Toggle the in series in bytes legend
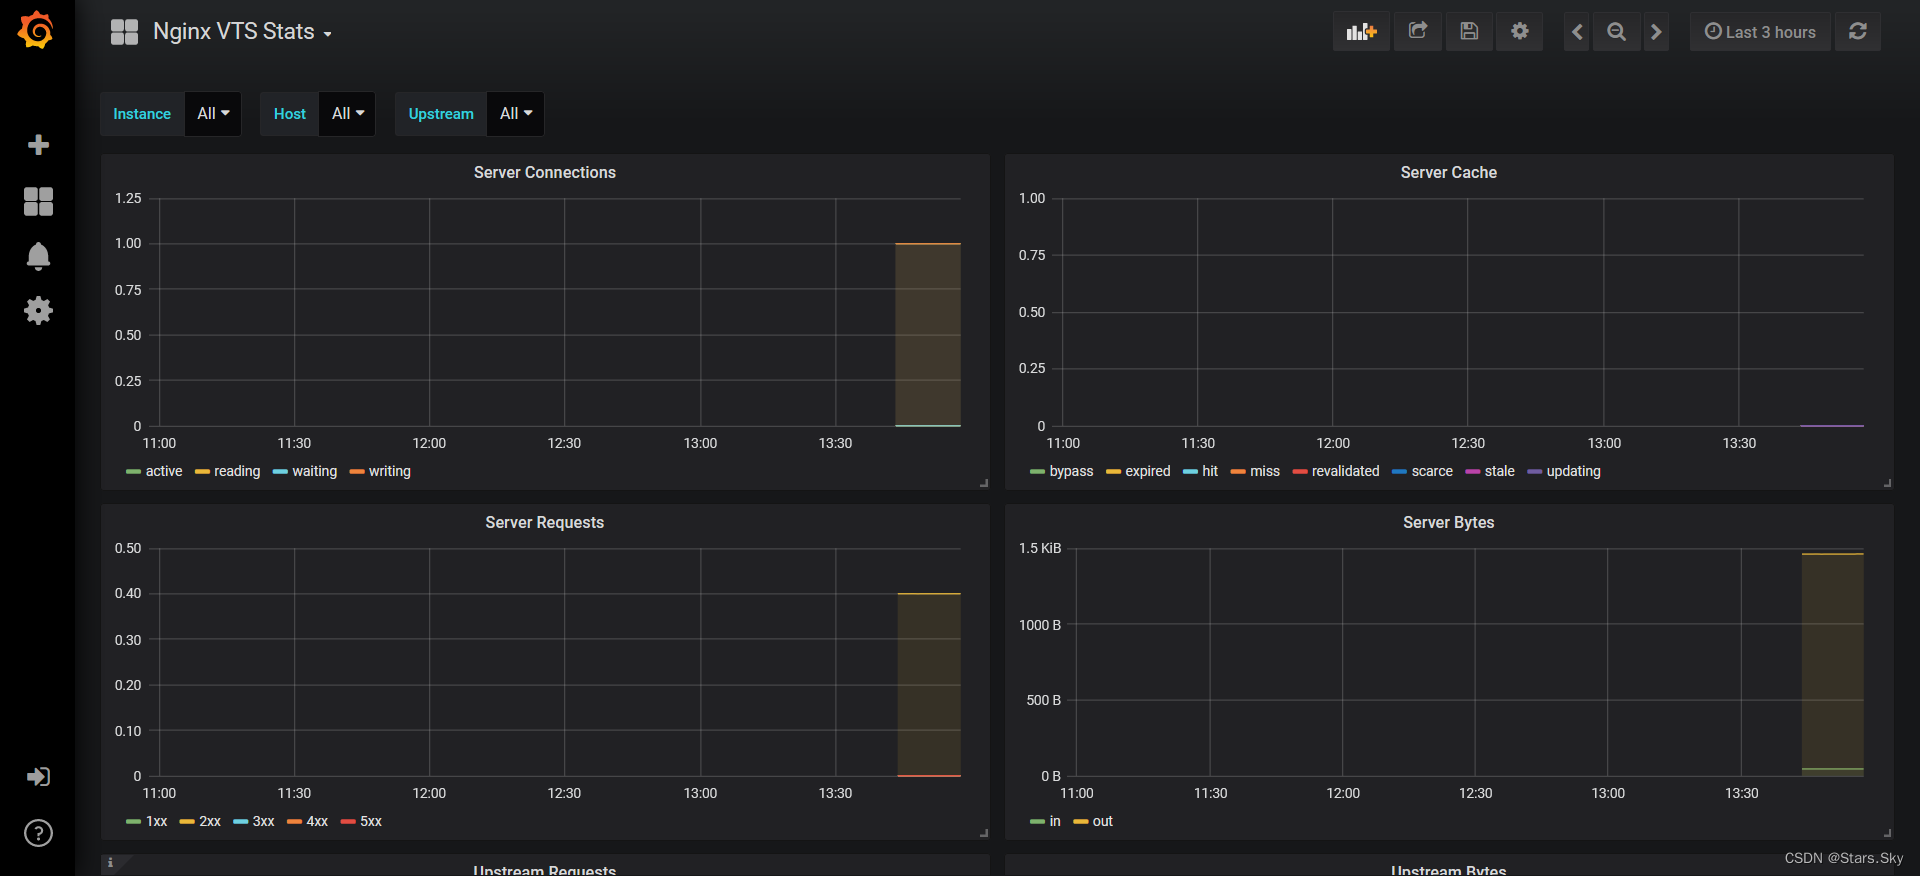Image resolution: width=1920 pixels, height=876 pixels. tap(1055, 821)
